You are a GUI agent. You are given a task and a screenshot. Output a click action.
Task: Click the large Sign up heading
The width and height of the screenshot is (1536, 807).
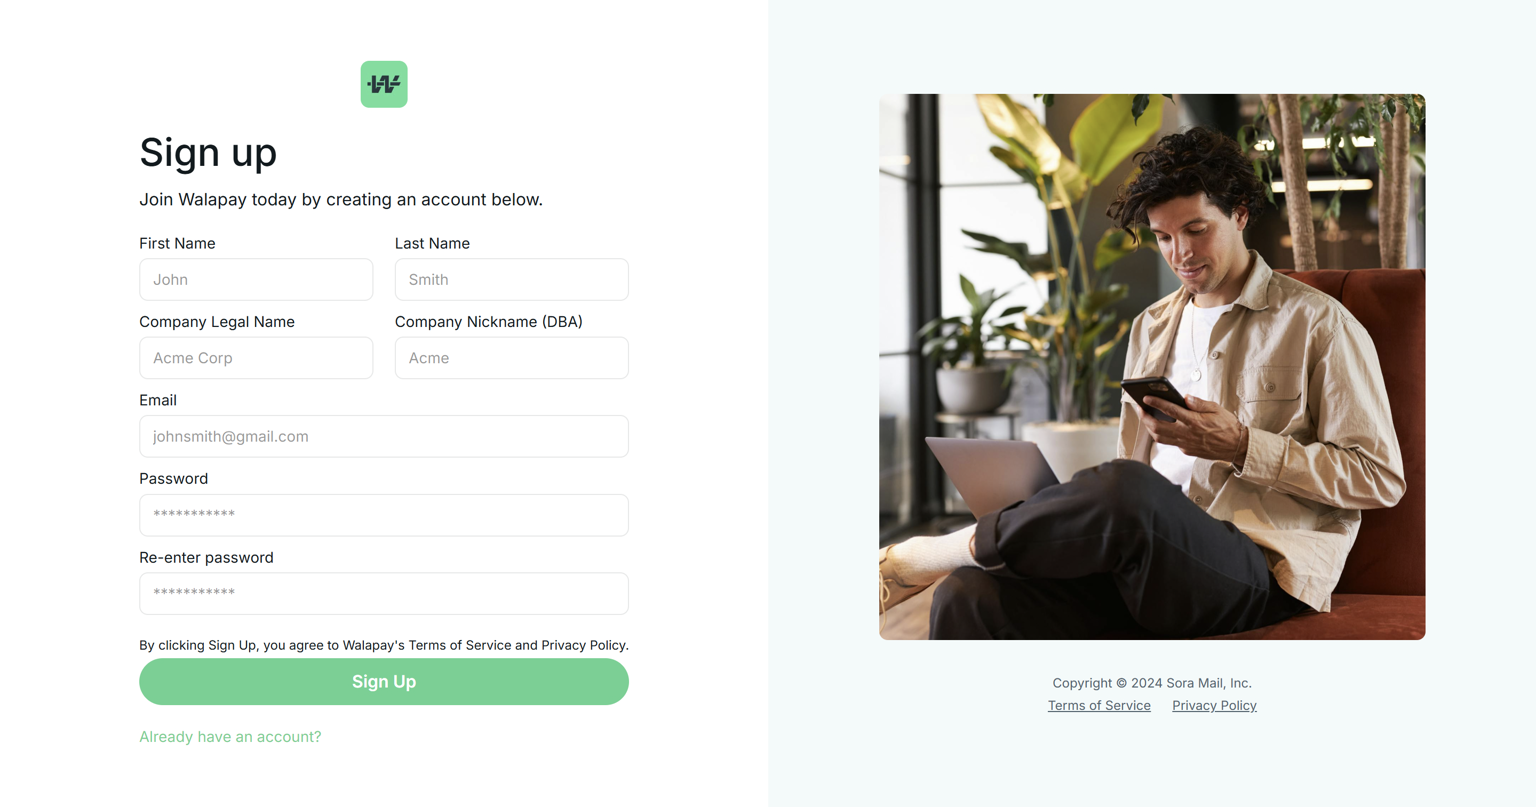point(208,153)
